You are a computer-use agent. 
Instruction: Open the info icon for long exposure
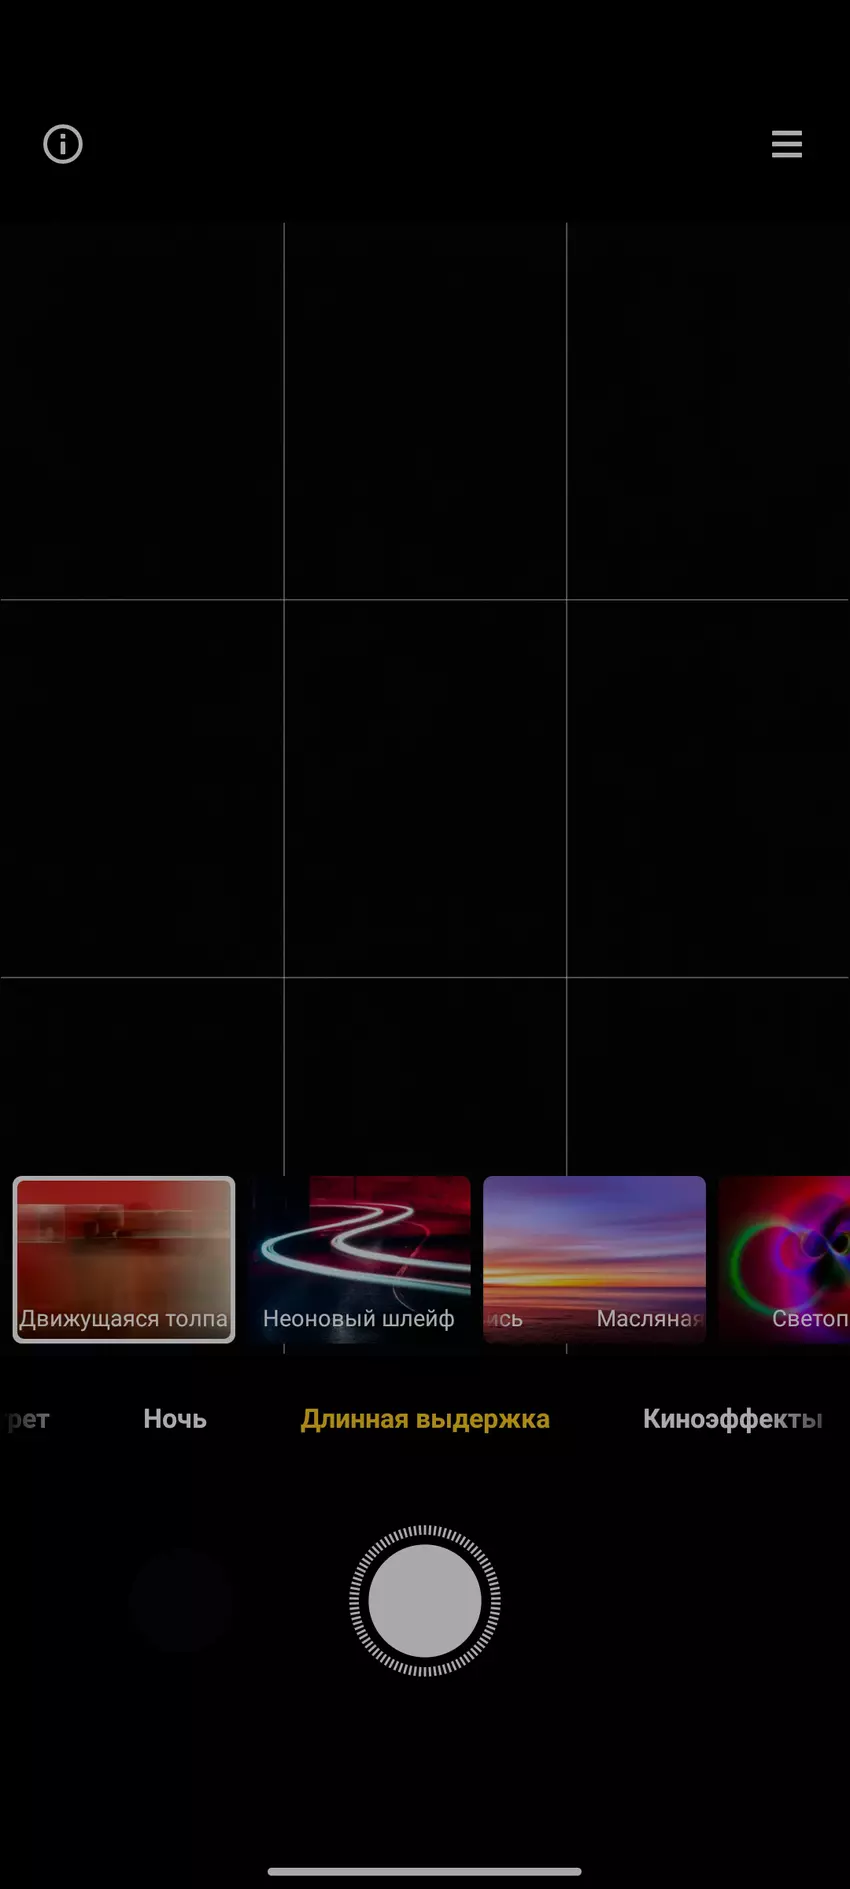coord(62,145)
